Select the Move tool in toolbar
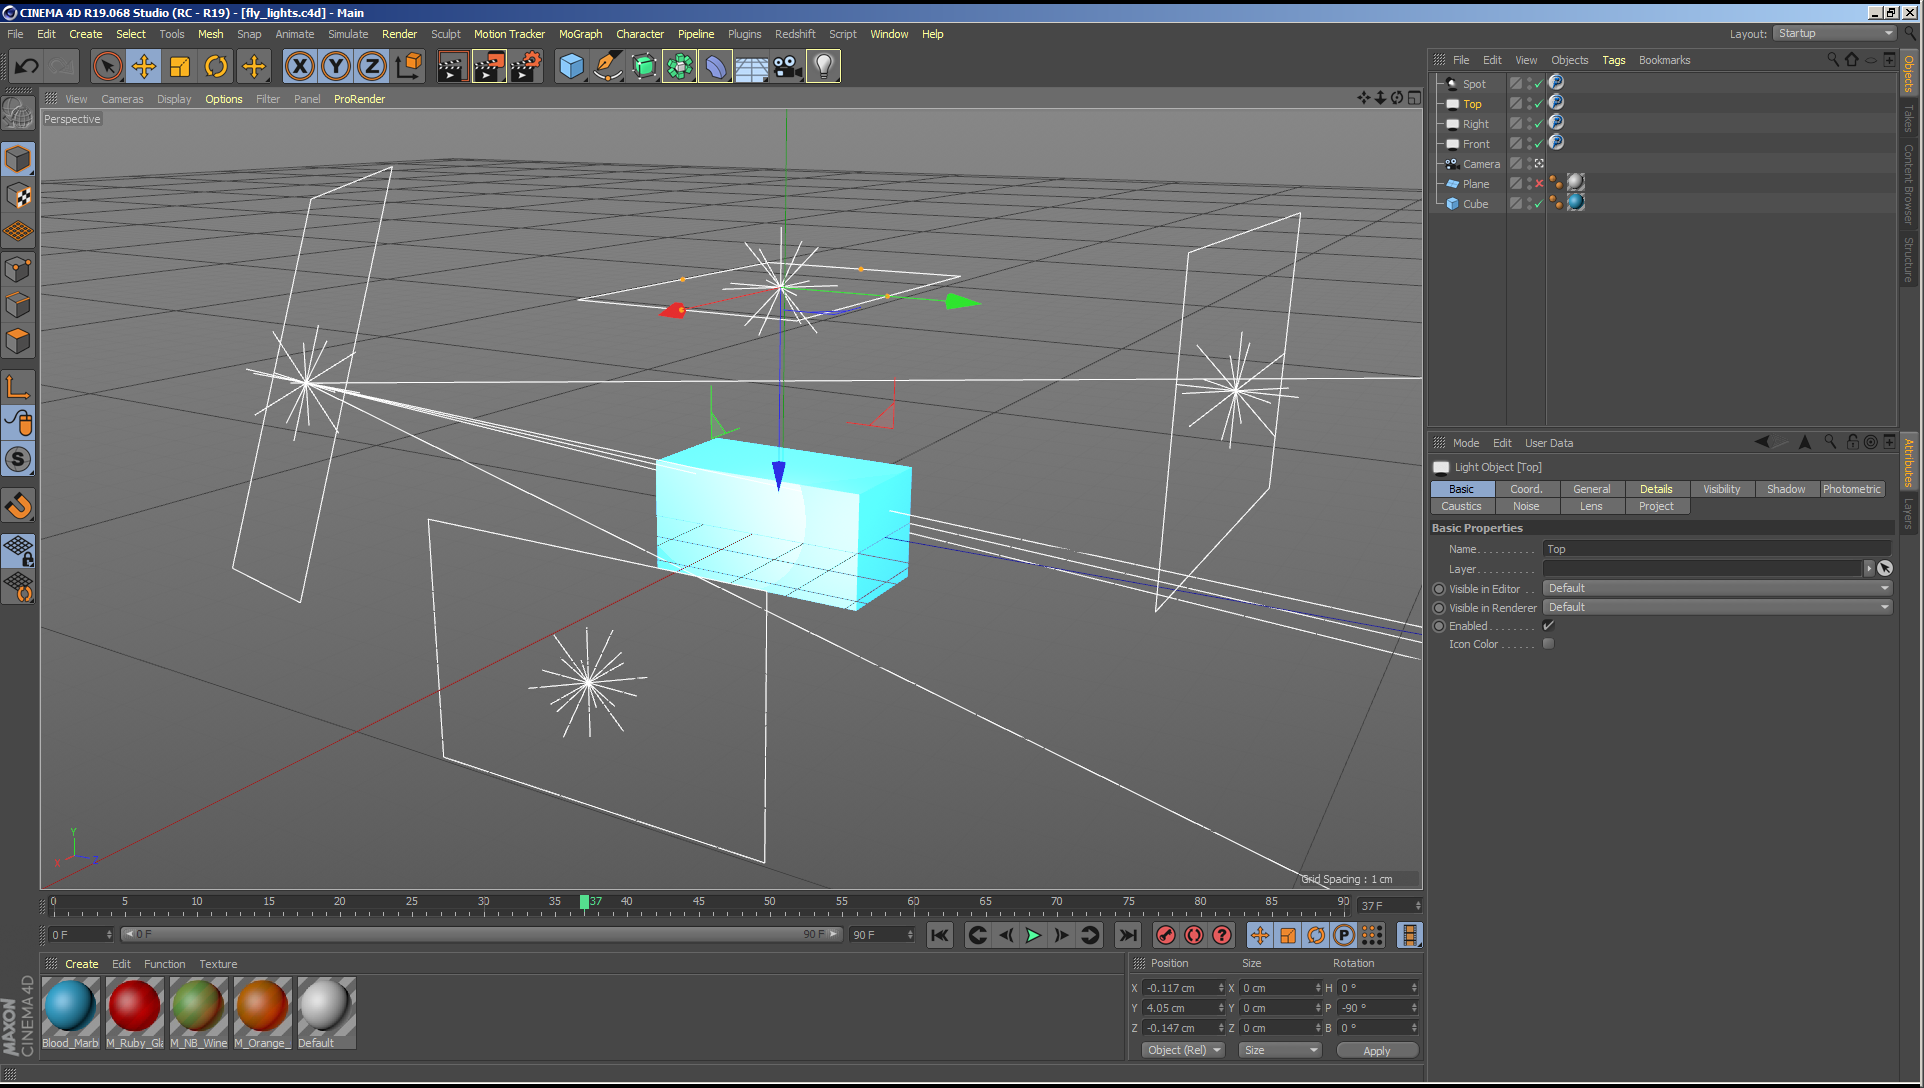Viewport: 1924px width, 1088px height. point(144,67)
